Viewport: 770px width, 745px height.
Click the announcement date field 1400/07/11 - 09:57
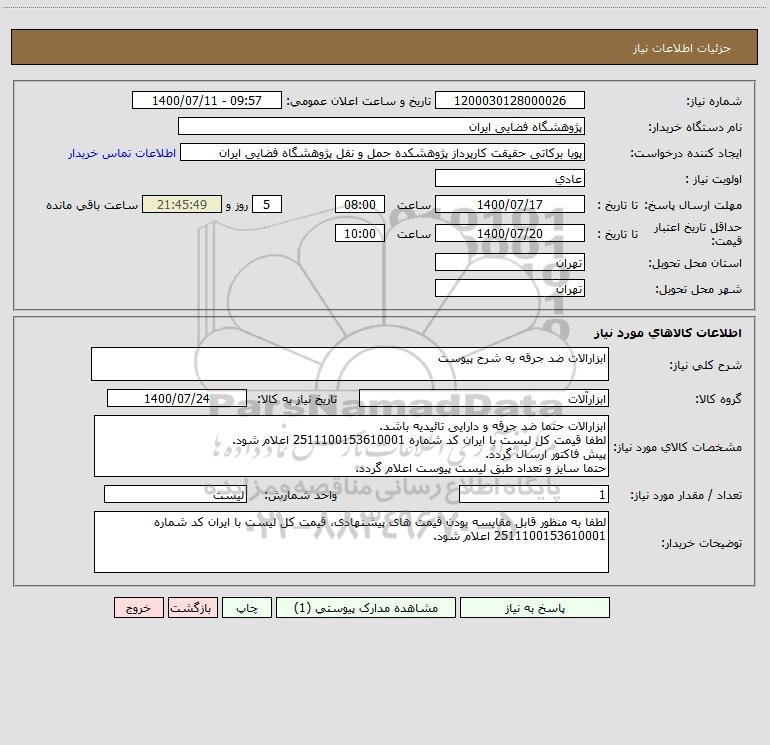pos(207,100)
